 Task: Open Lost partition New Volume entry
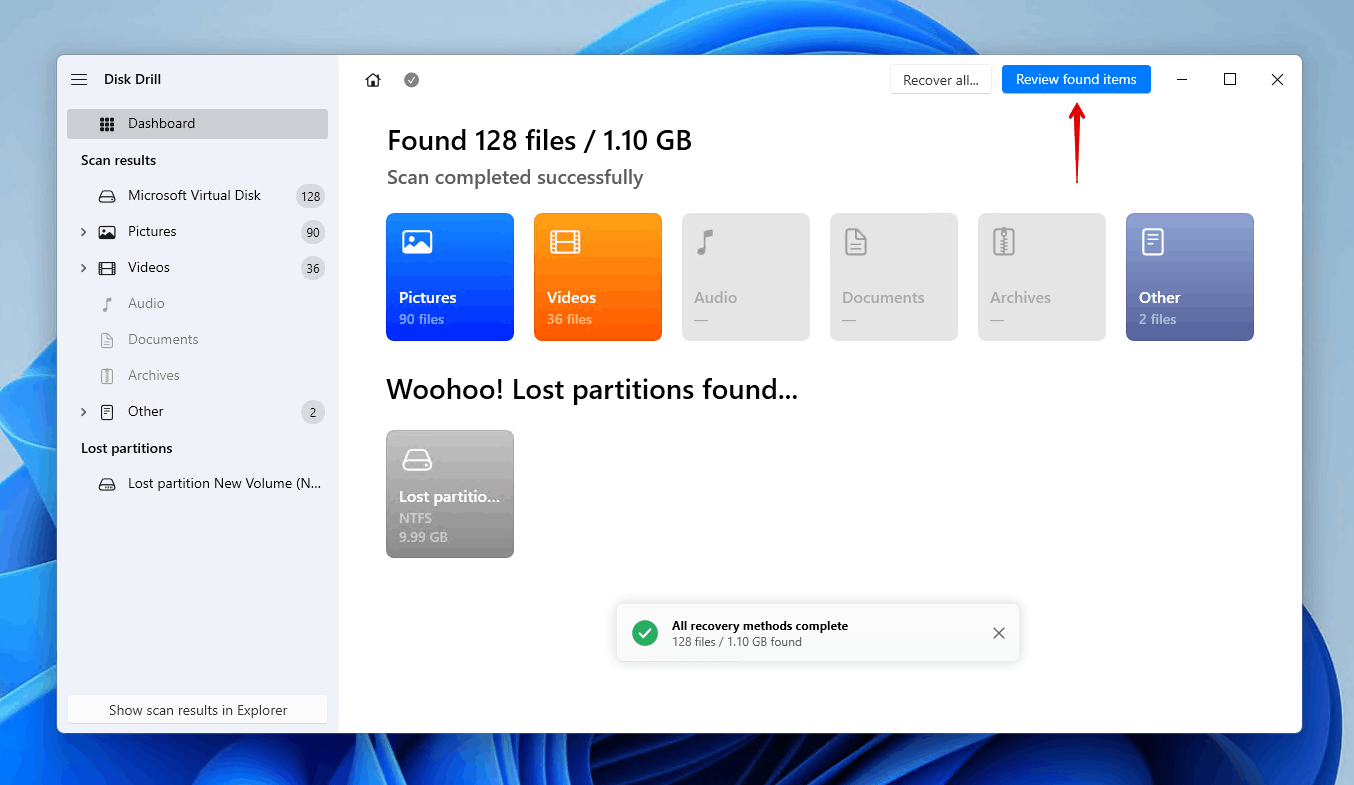[x=197, y=484]
